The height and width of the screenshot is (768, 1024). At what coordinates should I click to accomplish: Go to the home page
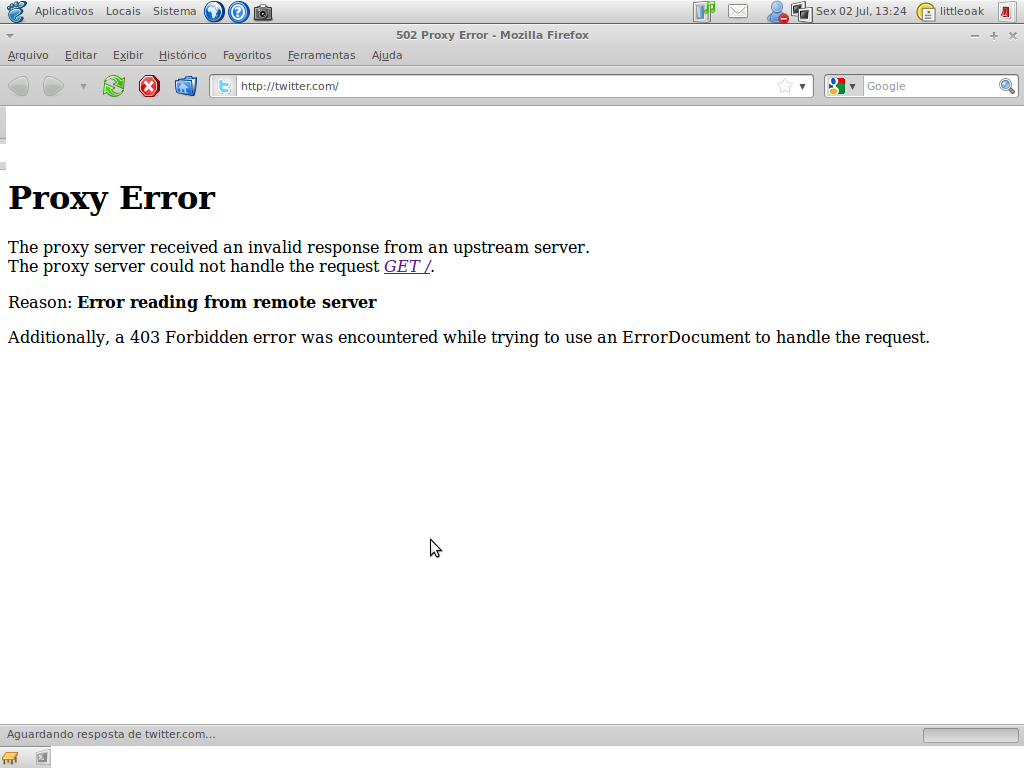coord(186,86)
